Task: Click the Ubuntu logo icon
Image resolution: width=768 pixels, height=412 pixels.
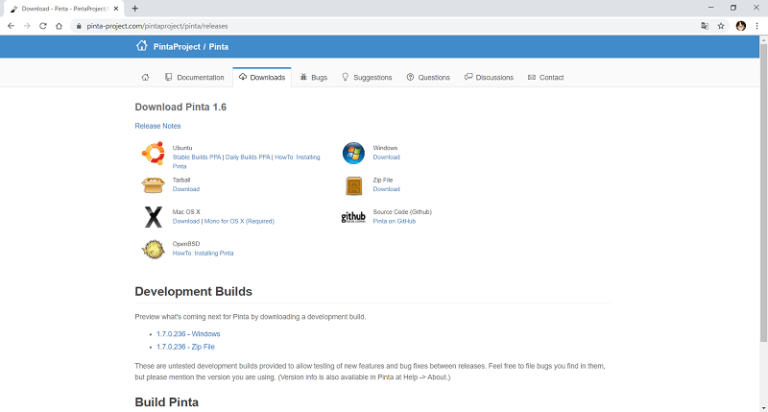Action: point(153,153)
